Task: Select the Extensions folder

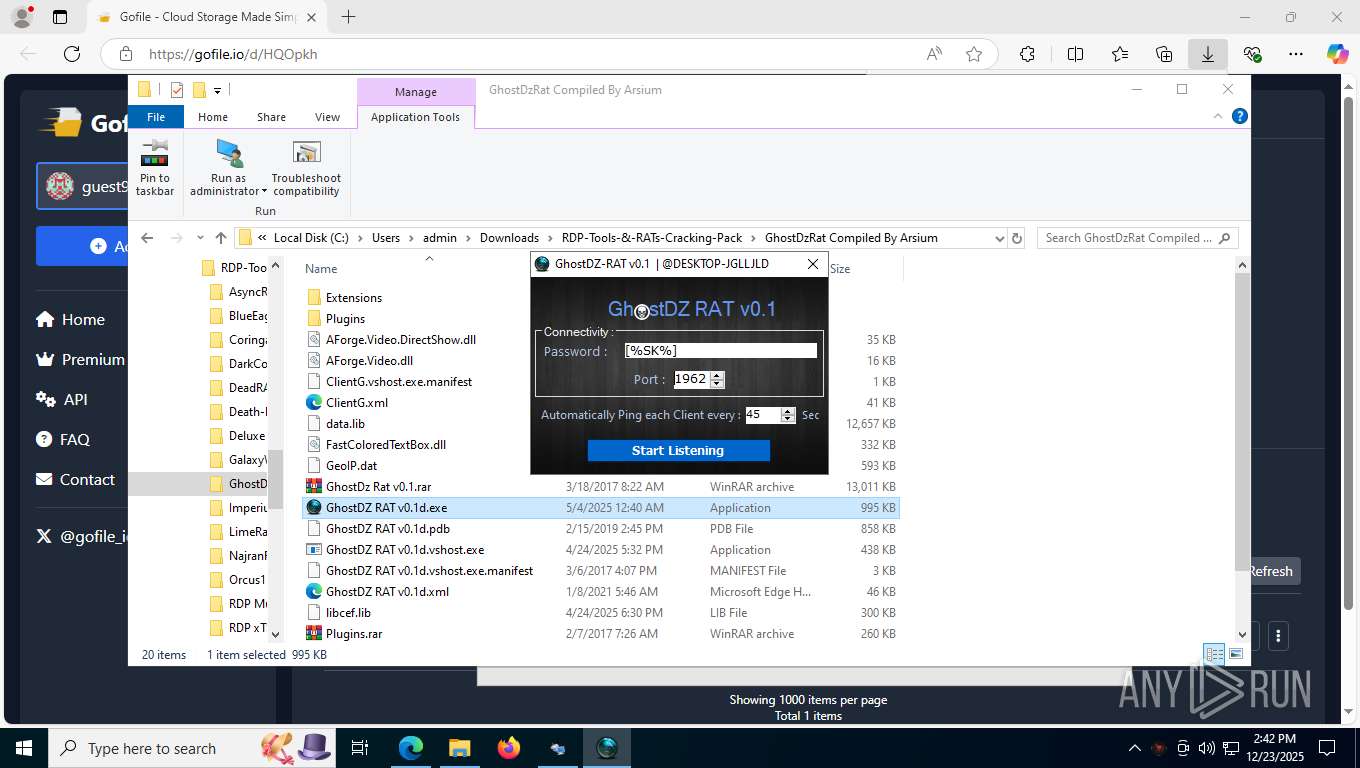Action: click(354, 297)
